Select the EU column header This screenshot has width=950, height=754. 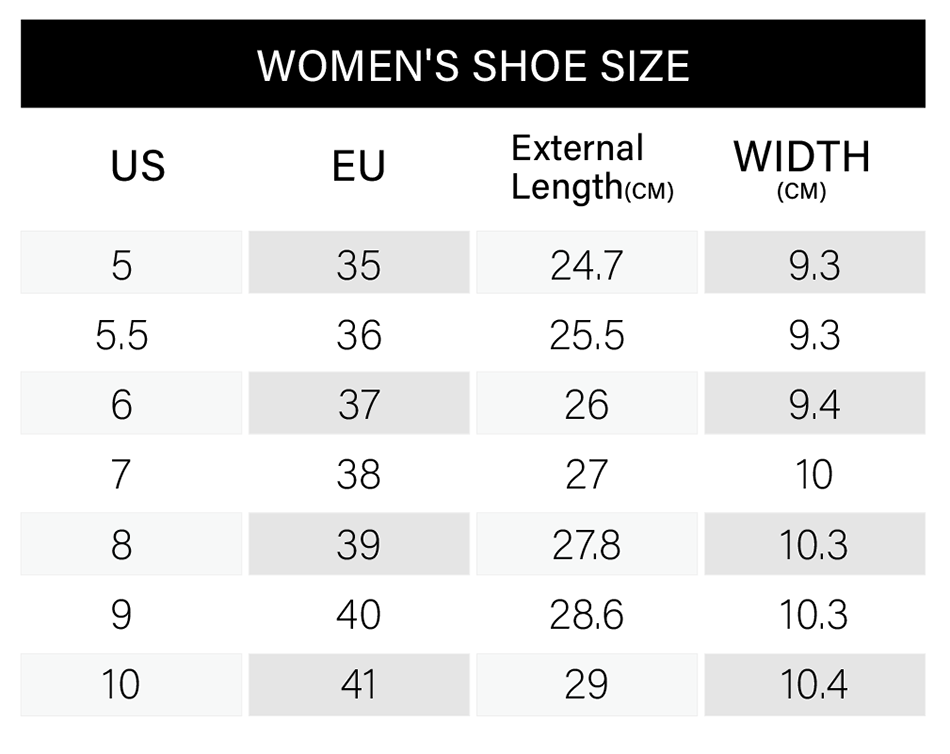click(x=359, y=165)
